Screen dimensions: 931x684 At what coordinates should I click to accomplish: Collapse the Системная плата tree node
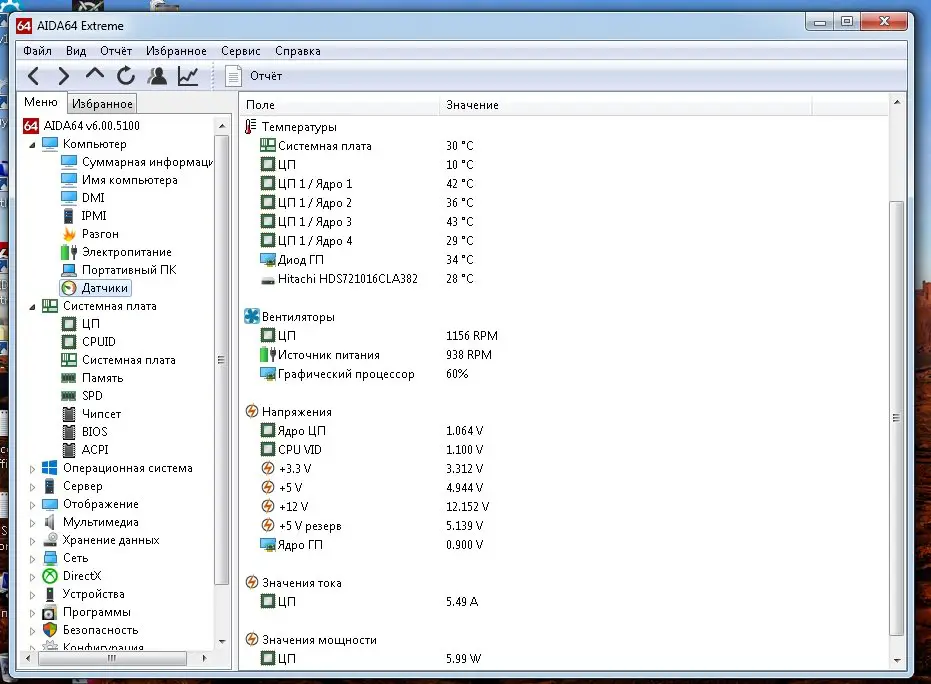32,307
